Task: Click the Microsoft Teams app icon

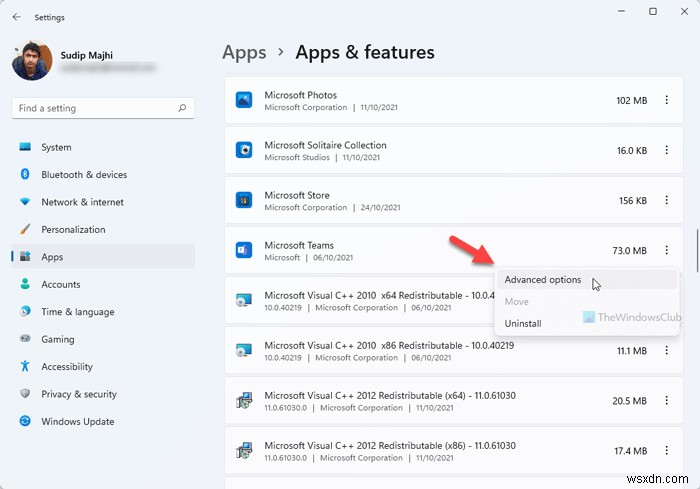Action: pyautogui.click(x=244, y=250)
